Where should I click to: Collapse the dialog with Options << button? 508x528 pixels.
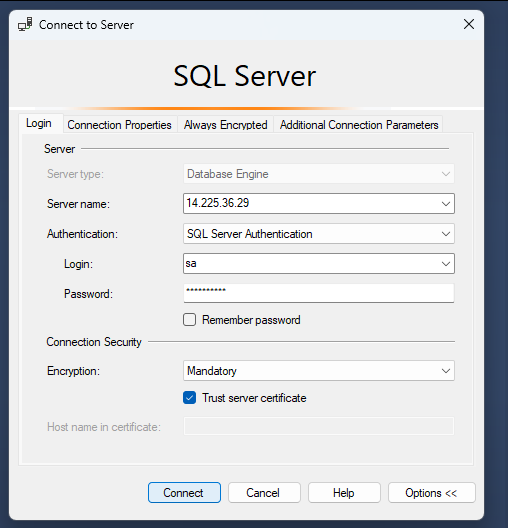point(432,493)
